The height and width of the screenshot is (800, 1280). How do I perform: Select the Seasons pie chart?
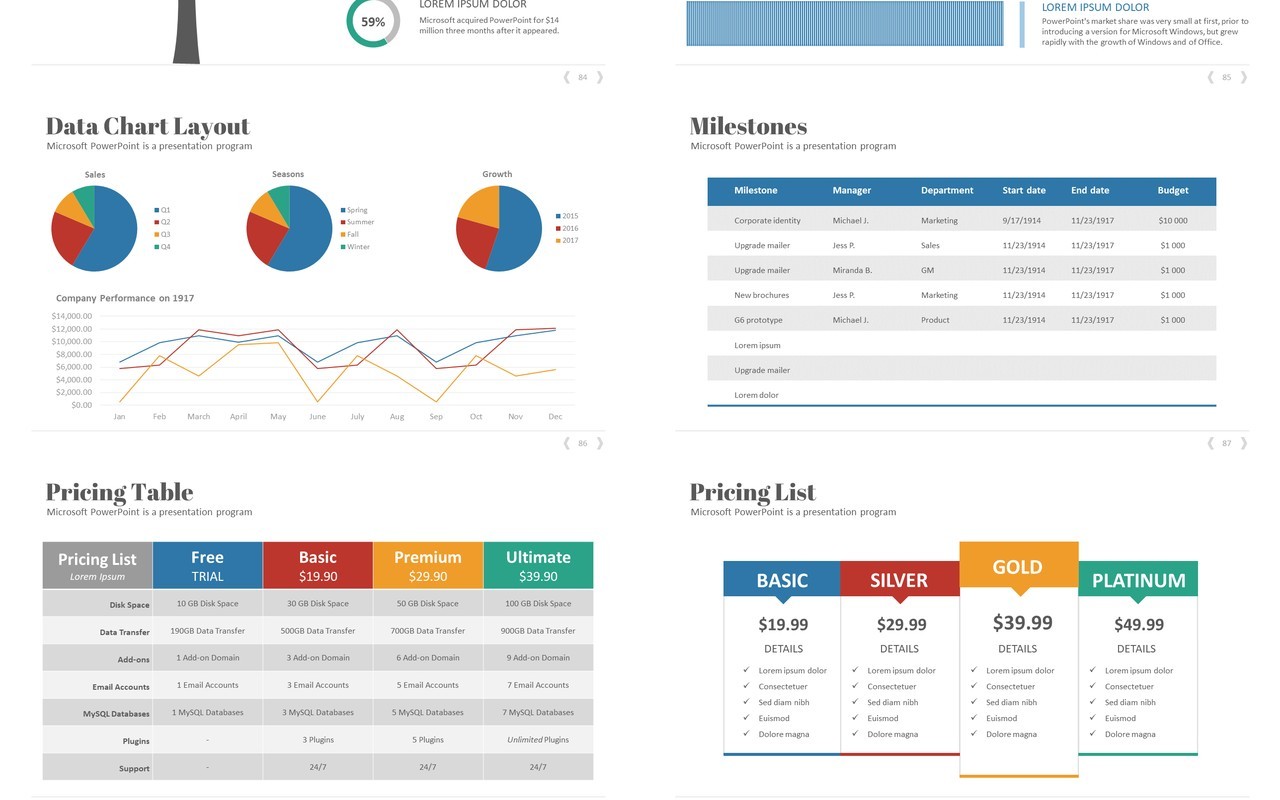coord(289,229)
